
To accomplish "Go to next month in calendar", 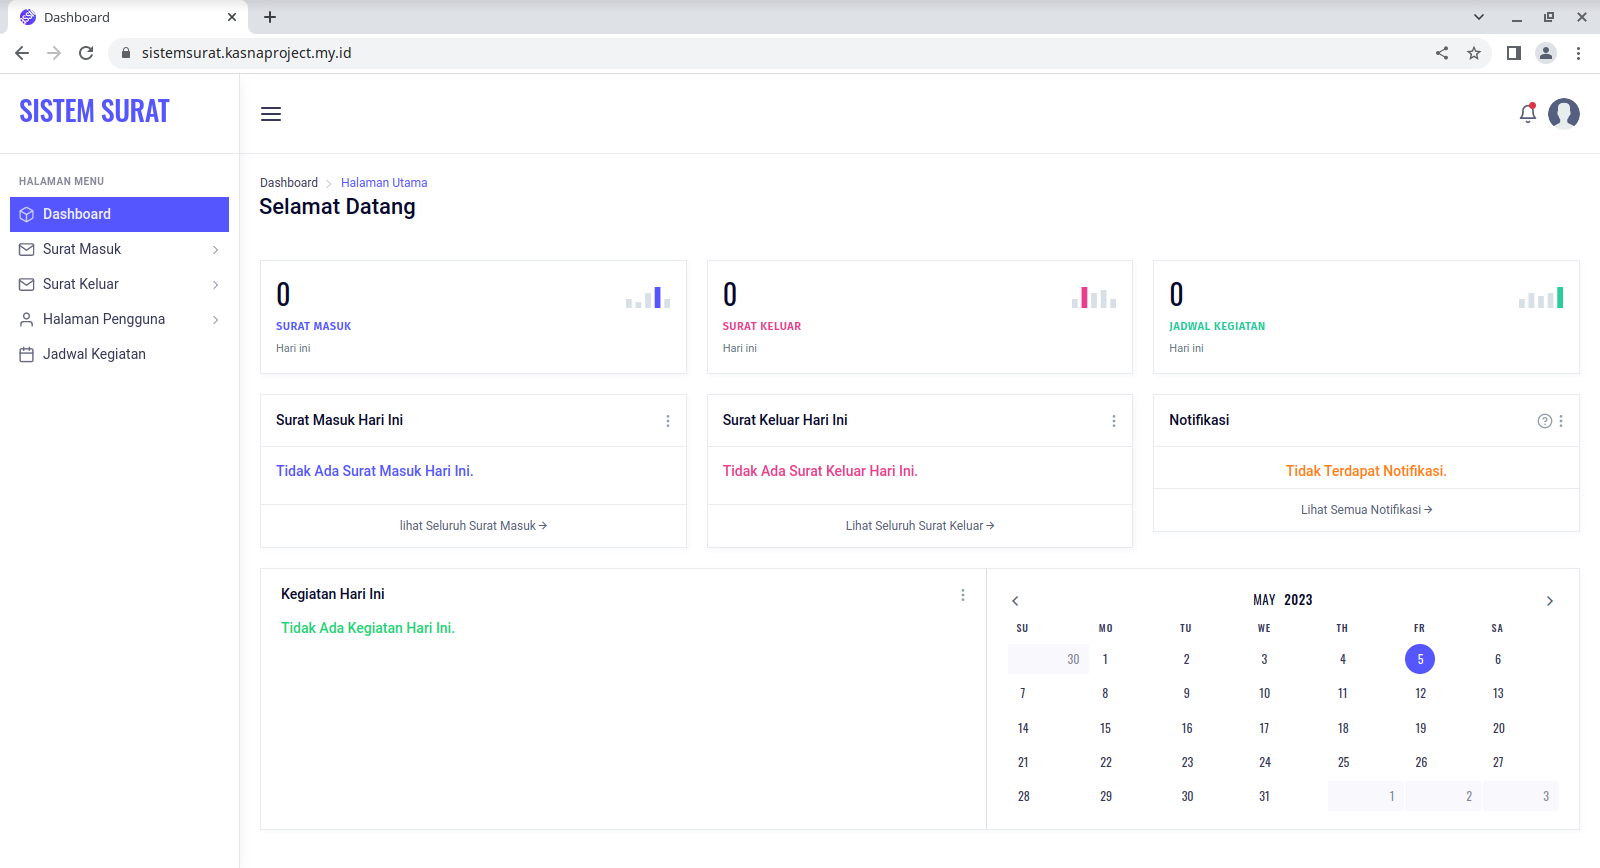I will coord(1549,601).
